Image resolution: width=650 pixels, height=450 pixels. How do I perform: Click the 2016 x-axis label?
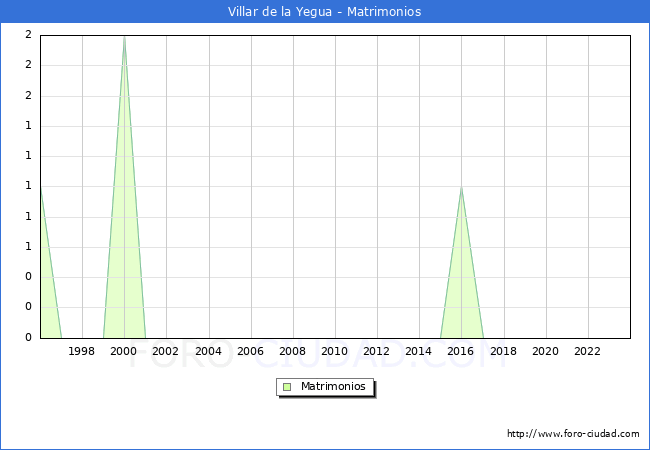click(x=461, y=351)
